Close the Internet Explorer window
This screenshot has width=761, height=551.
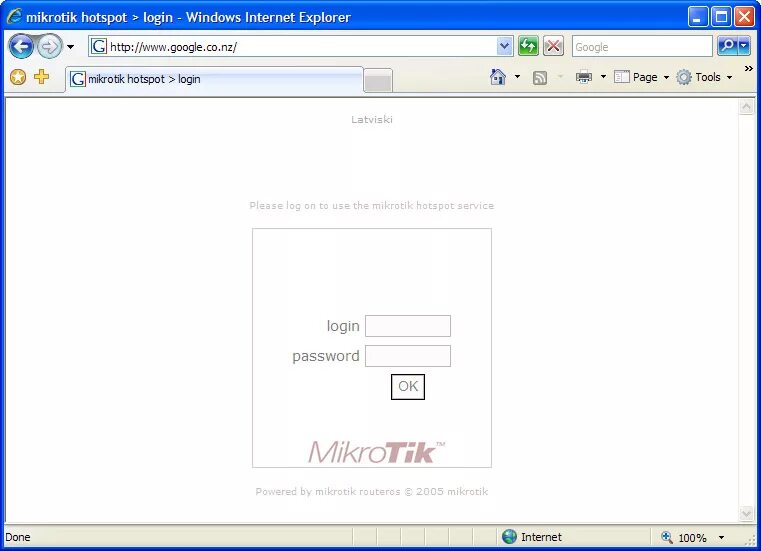click(744, 17)
